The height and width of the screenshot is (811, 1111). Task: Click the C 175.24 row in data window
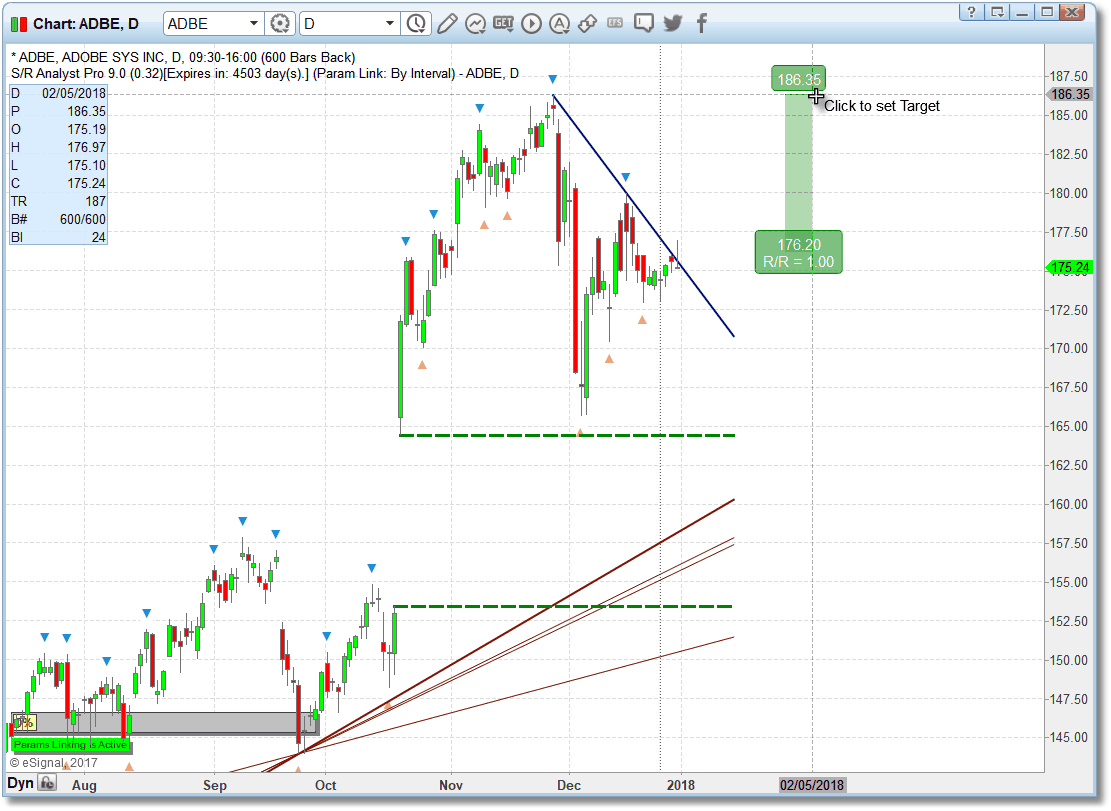(58, 183)
